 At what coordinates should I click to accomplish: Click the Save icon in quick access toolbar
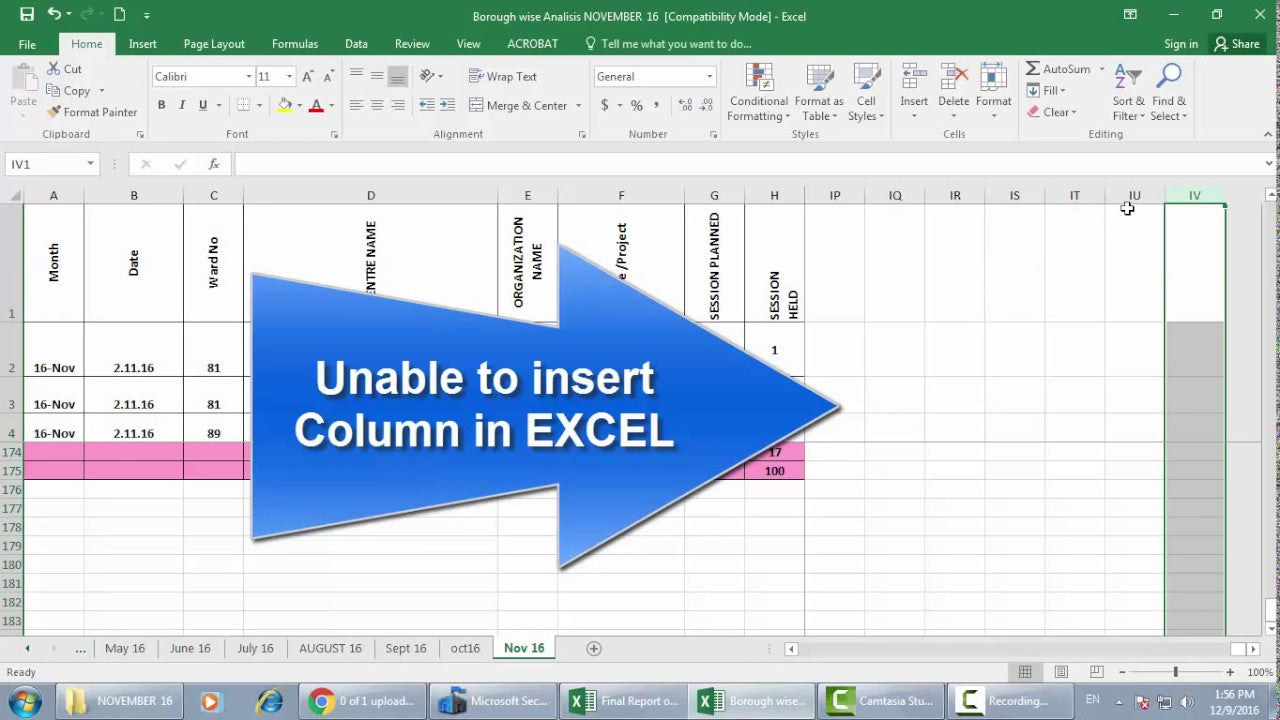point(27,15)
